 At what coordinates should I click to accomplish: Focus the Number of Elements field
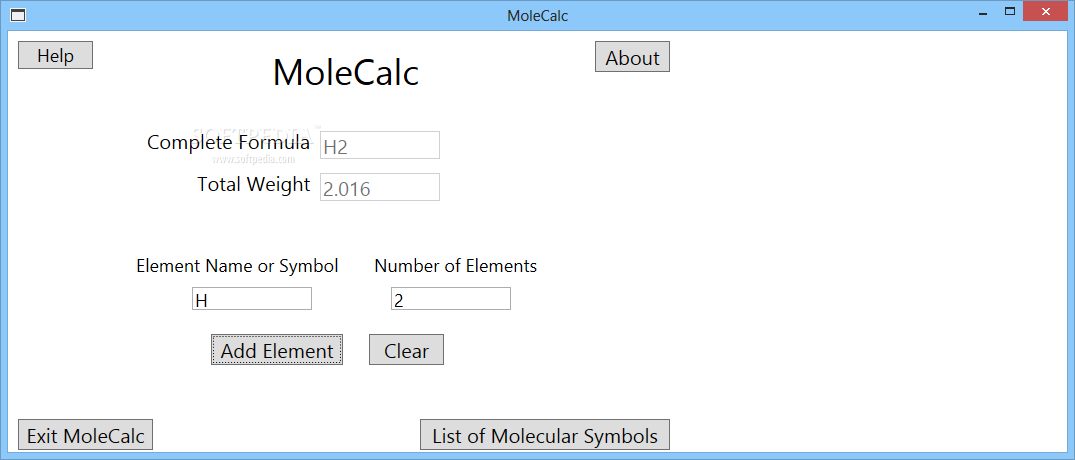pos(451,299)
